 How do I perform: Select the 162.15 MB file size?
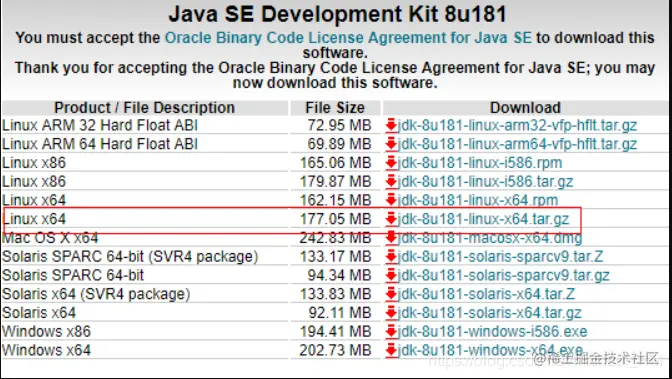tap(336, 200)
